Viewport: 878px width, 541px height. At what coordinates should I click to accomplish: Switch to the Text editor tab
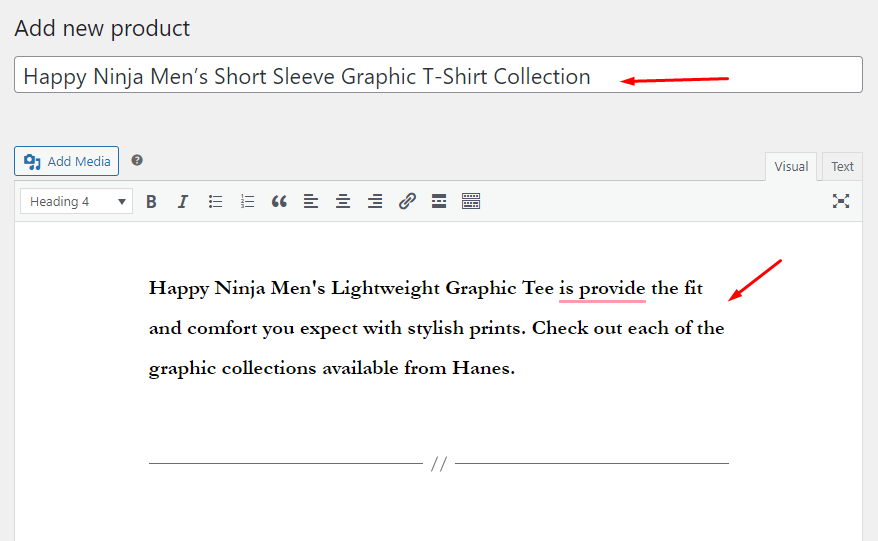[842, 166]
